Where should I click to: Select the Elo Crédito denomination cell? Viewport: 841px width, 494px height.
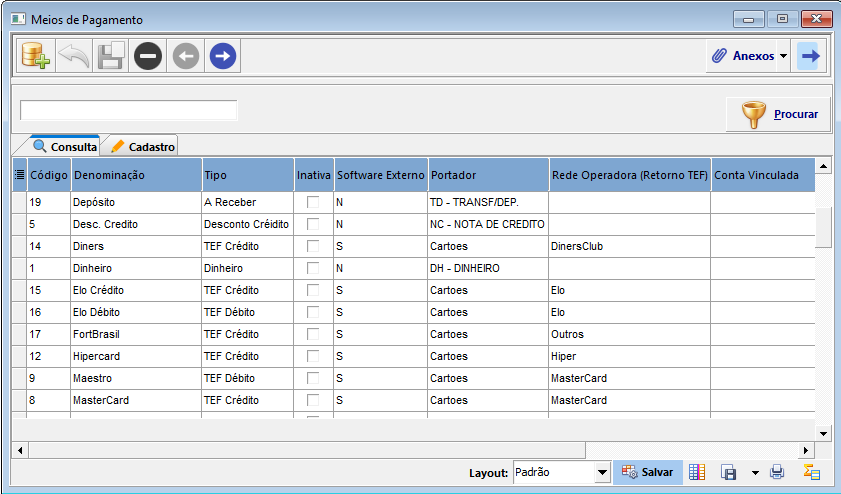(136, 290)
